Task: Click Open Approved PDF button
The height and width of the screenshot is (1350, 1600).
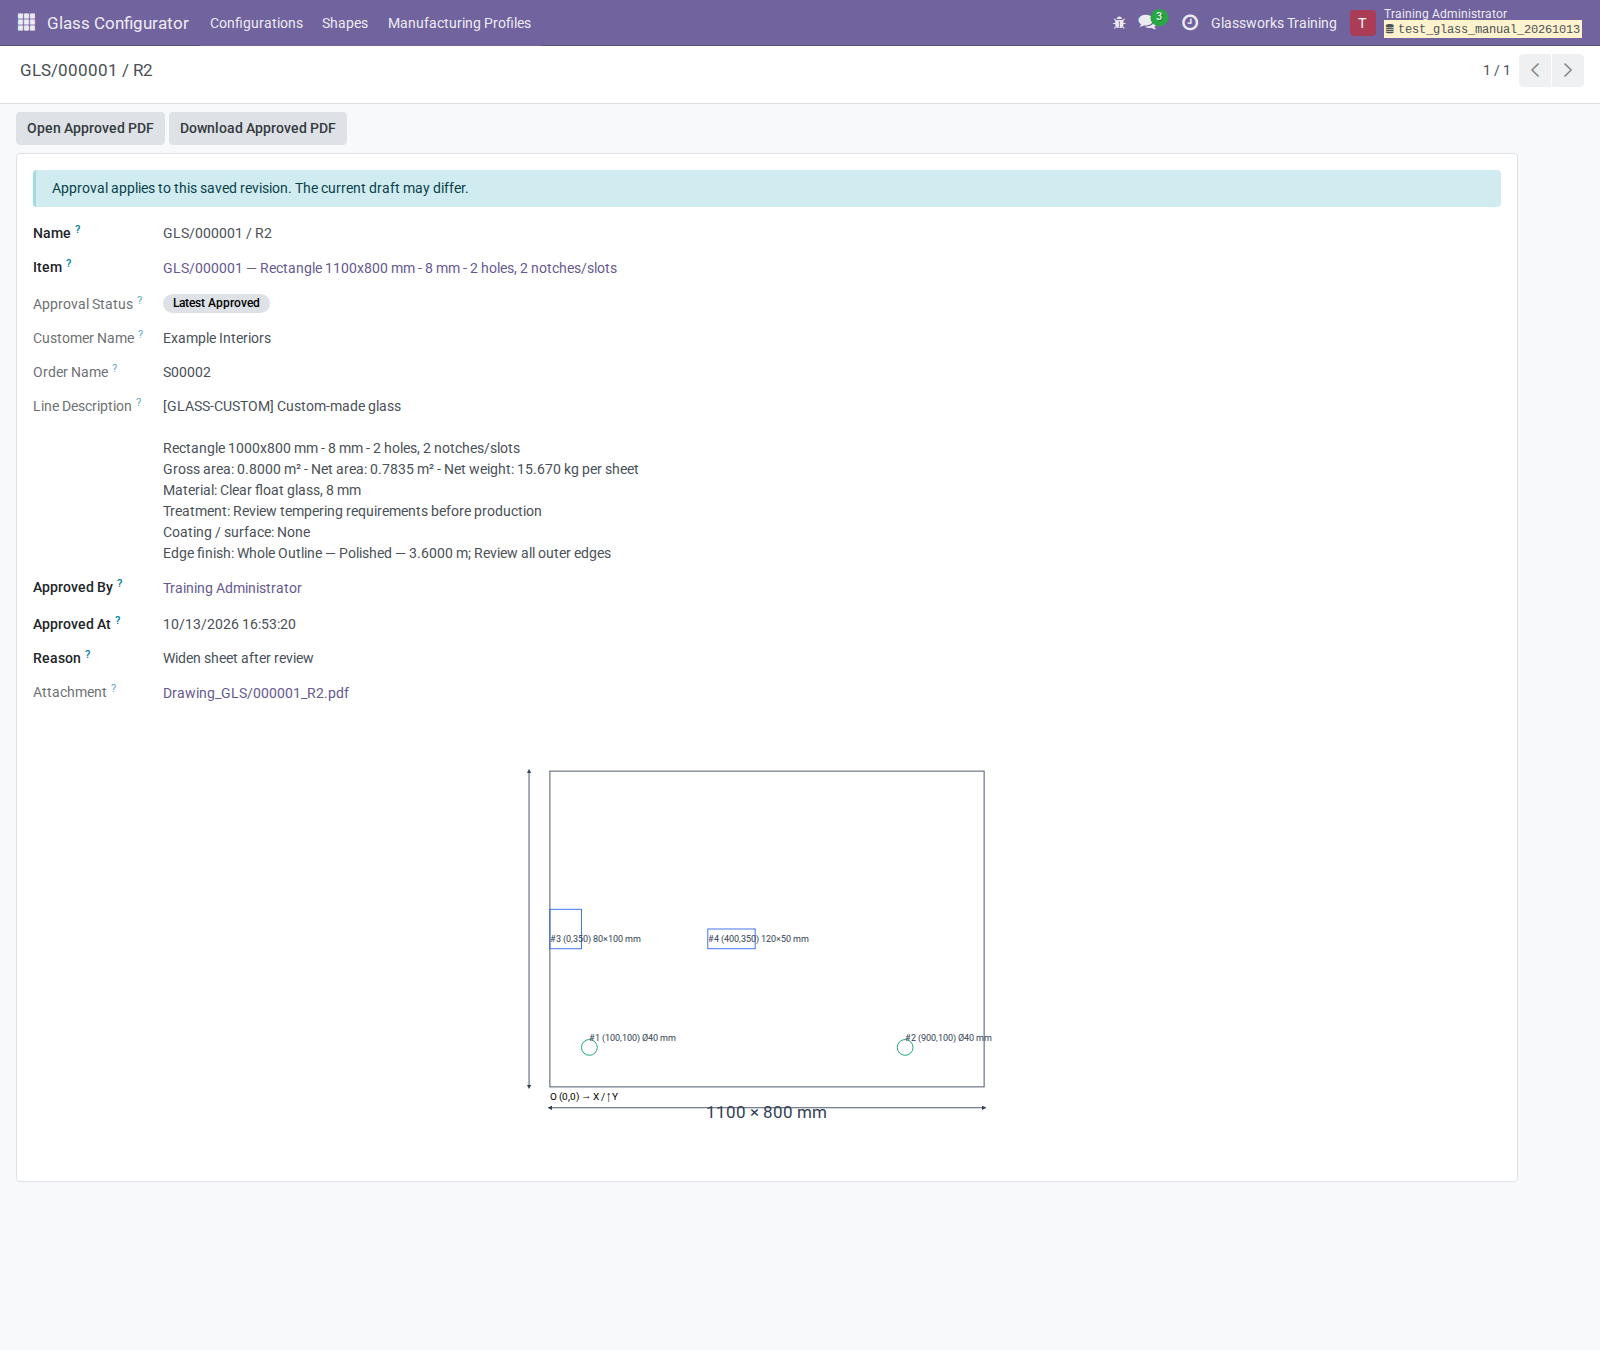Action: (x=90, y=128)
